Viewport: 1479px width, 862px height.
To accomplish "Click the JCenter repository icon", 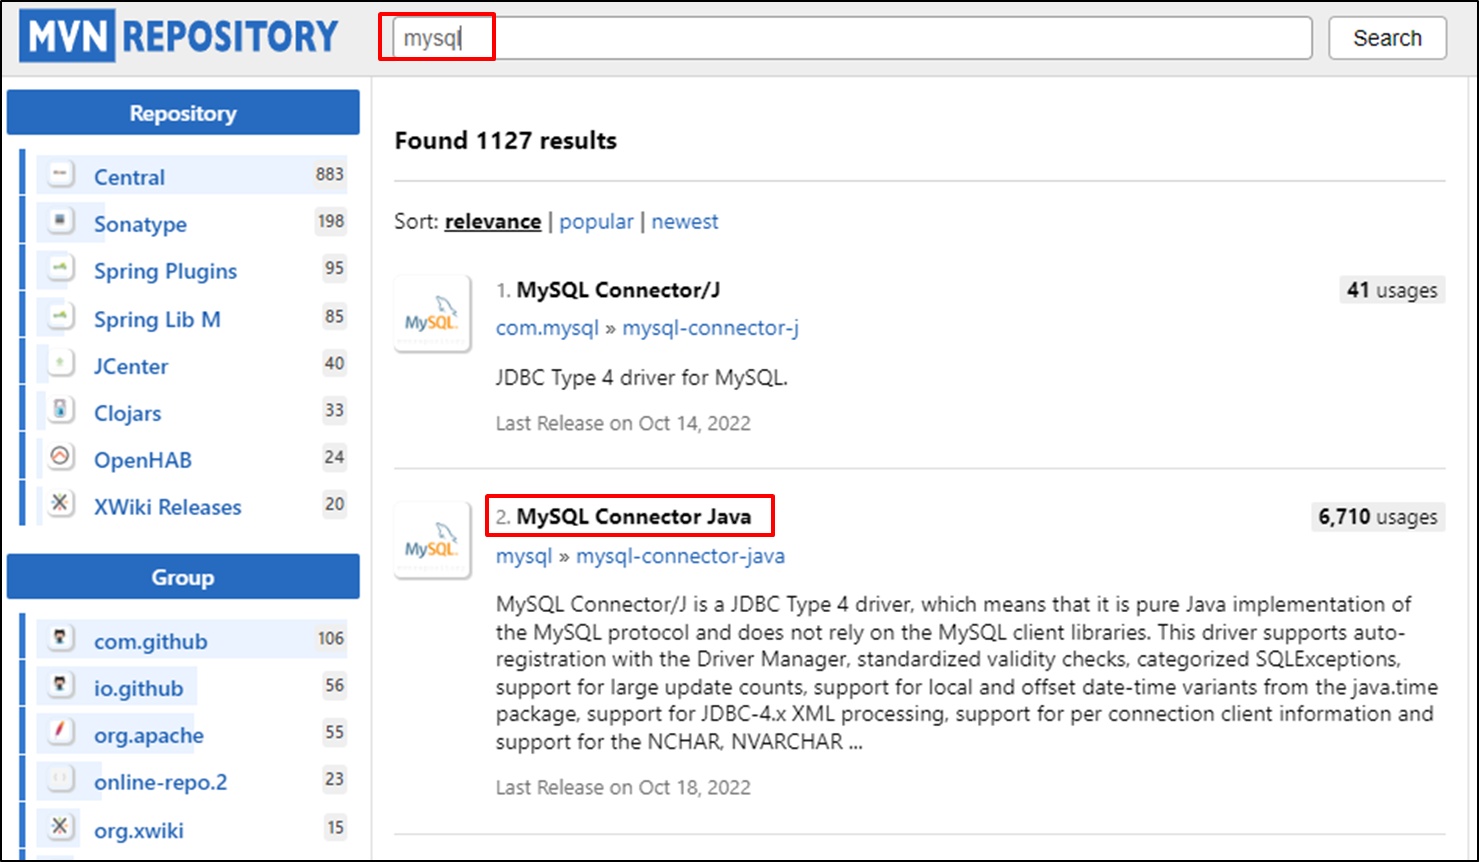I will (x=62, y=364).
